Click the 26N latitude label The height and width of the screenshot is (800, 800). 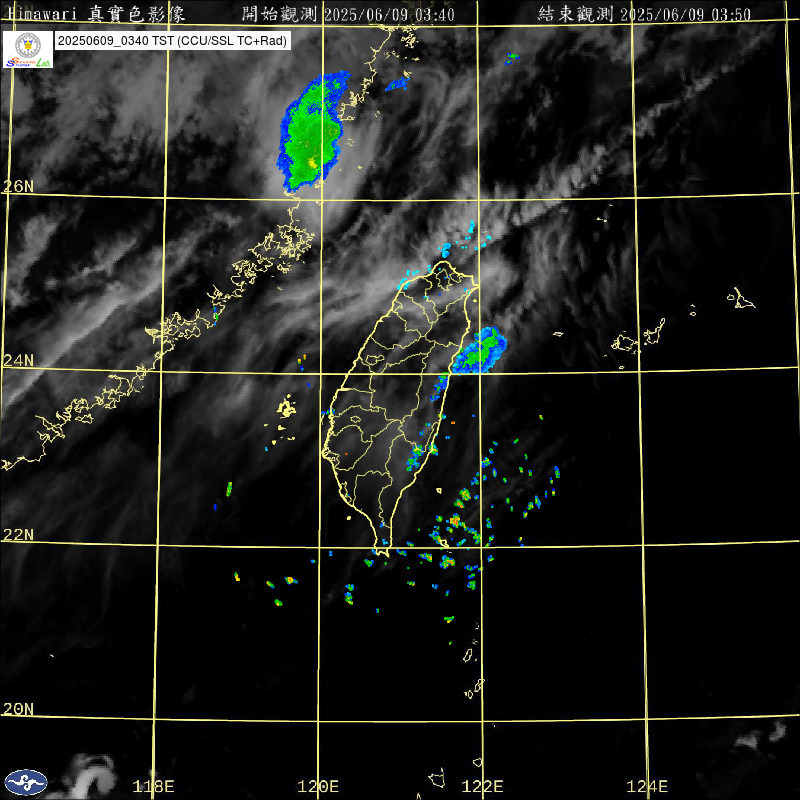(x=18, y=186)
